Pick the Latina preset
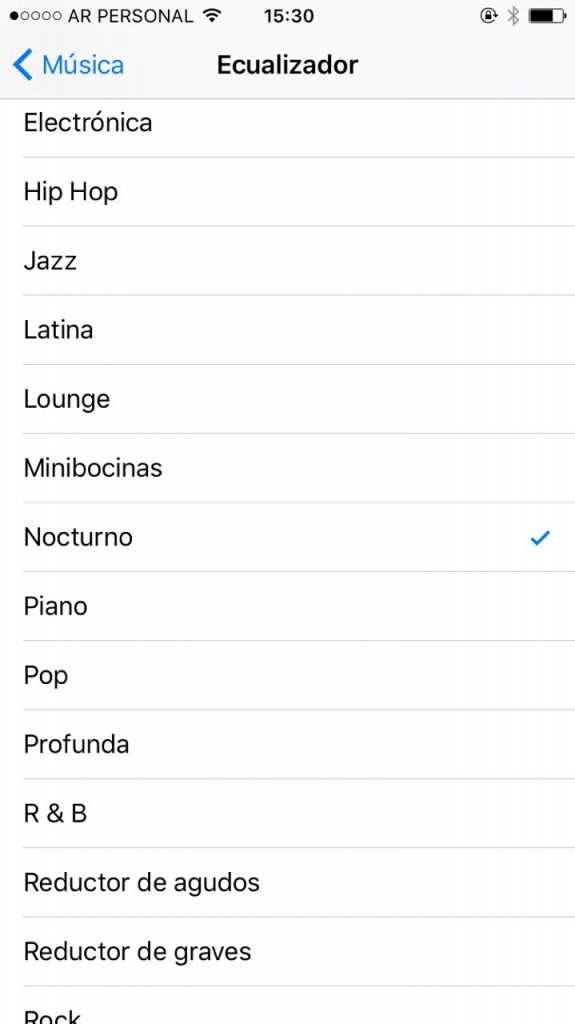Image resolution: width=575 pixels, height=1024 pixels. [x=288, y=330]
